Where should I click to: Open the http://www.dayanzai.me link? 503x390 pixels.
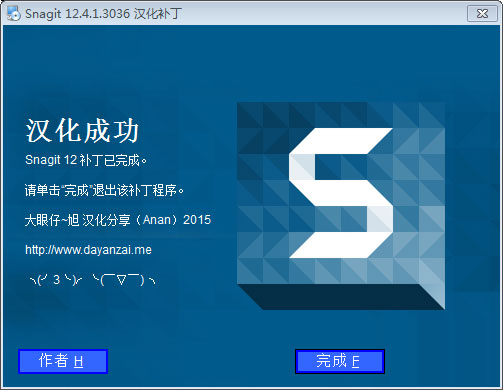pyautogui.click(x=88, y=250)
